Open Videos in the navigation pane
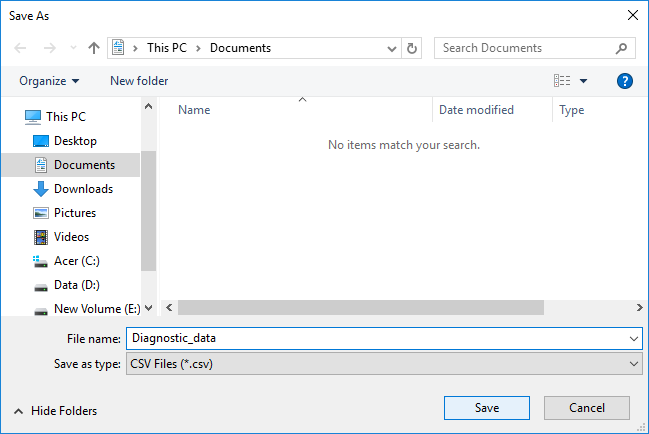This screenshot has width=649, height=434. pos(61,237)
